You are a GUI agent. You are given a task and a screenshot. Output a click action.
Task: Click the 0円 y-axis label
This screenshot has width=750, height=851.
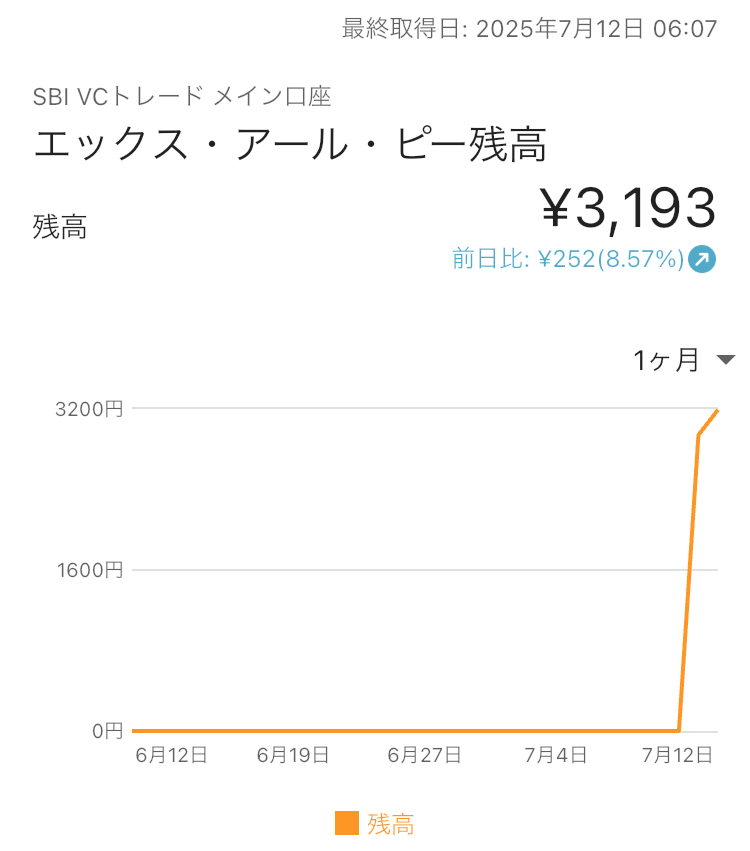107,731
